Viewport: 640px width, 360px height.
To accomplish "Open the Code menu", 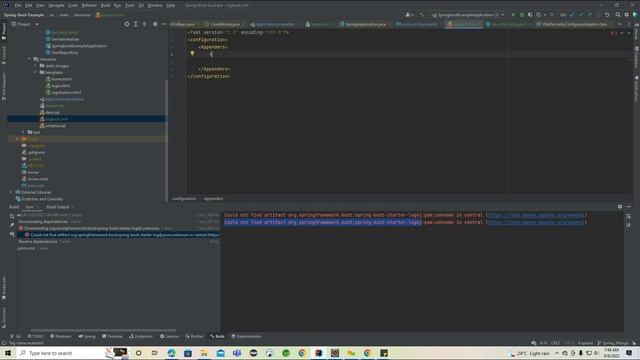I will click(73, 5).
